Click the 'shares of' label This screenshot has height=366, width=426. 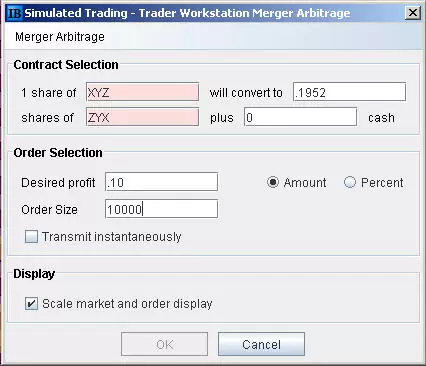click(x=47, y=118)
